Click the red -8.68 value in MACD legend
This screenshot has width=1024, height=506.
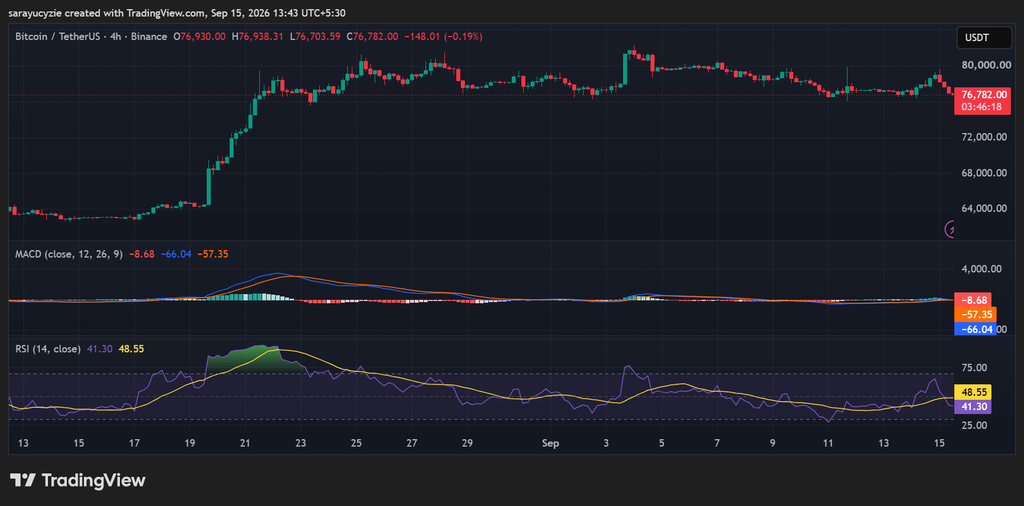click(x=142, y=254)
